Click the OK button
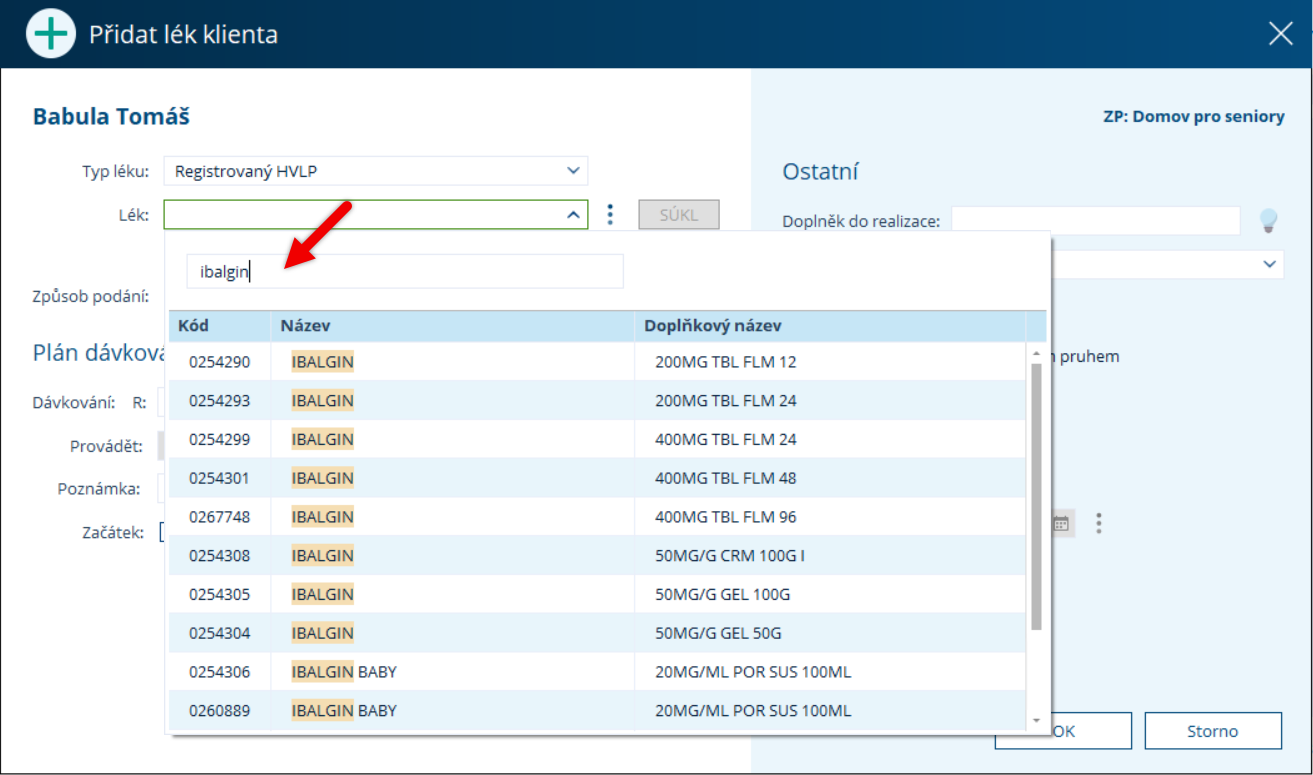 [1063, 731]
